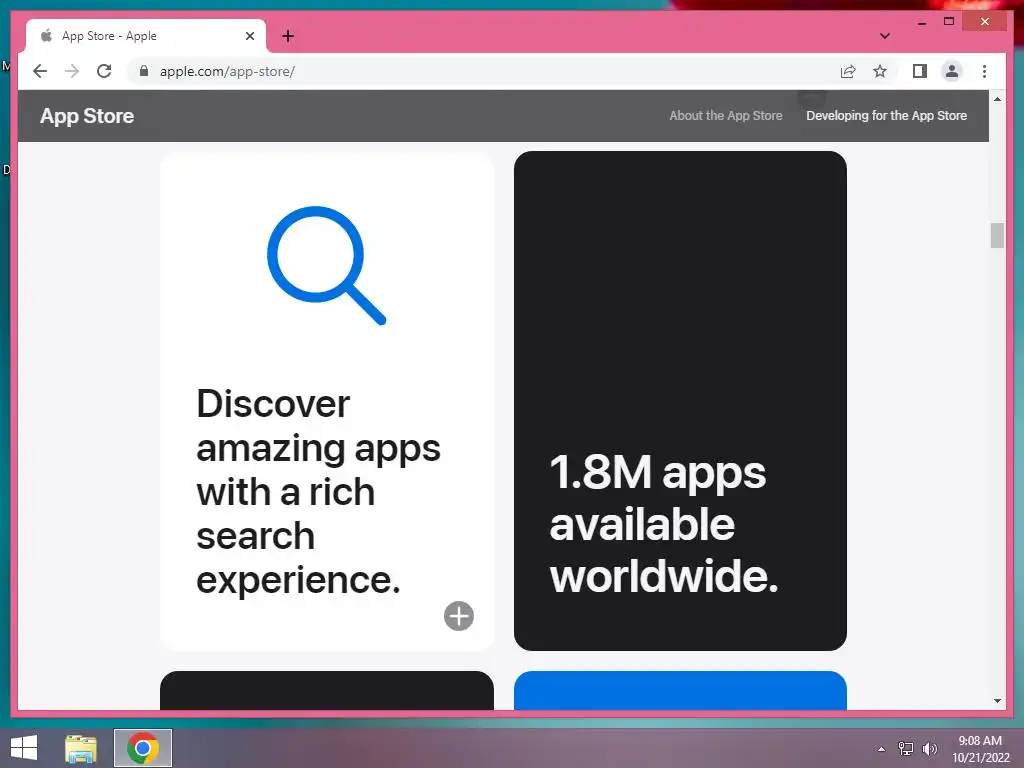Click the scrollbar up arrow

[997, 99]
